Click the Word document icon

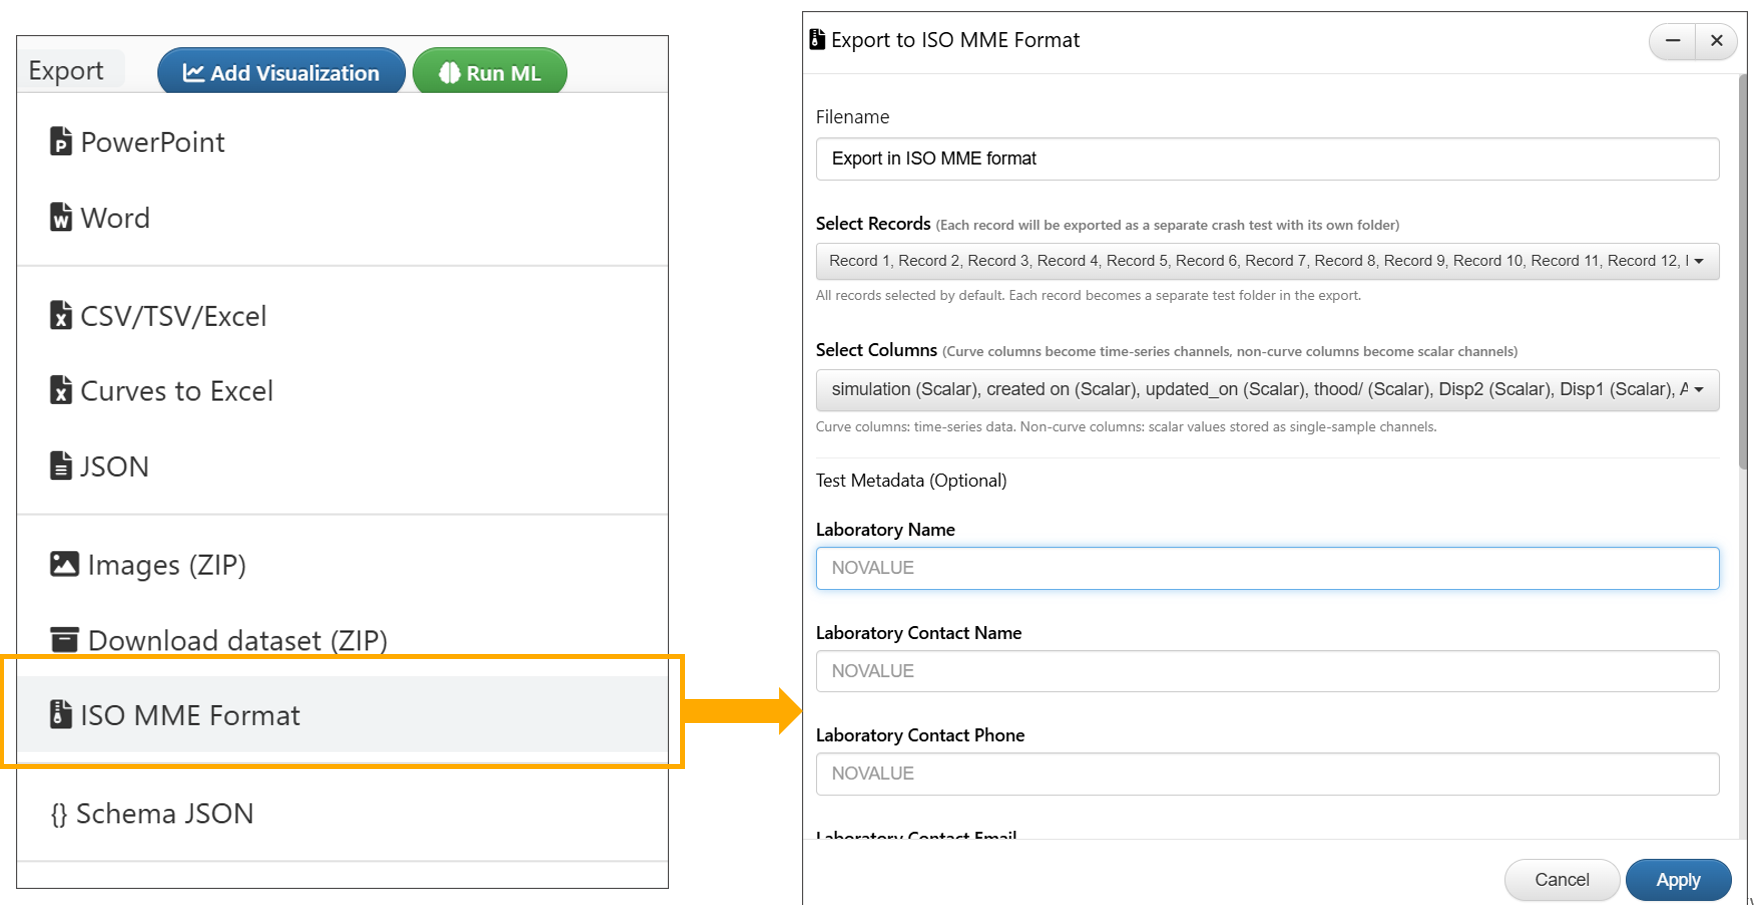(x=61, y=218)
